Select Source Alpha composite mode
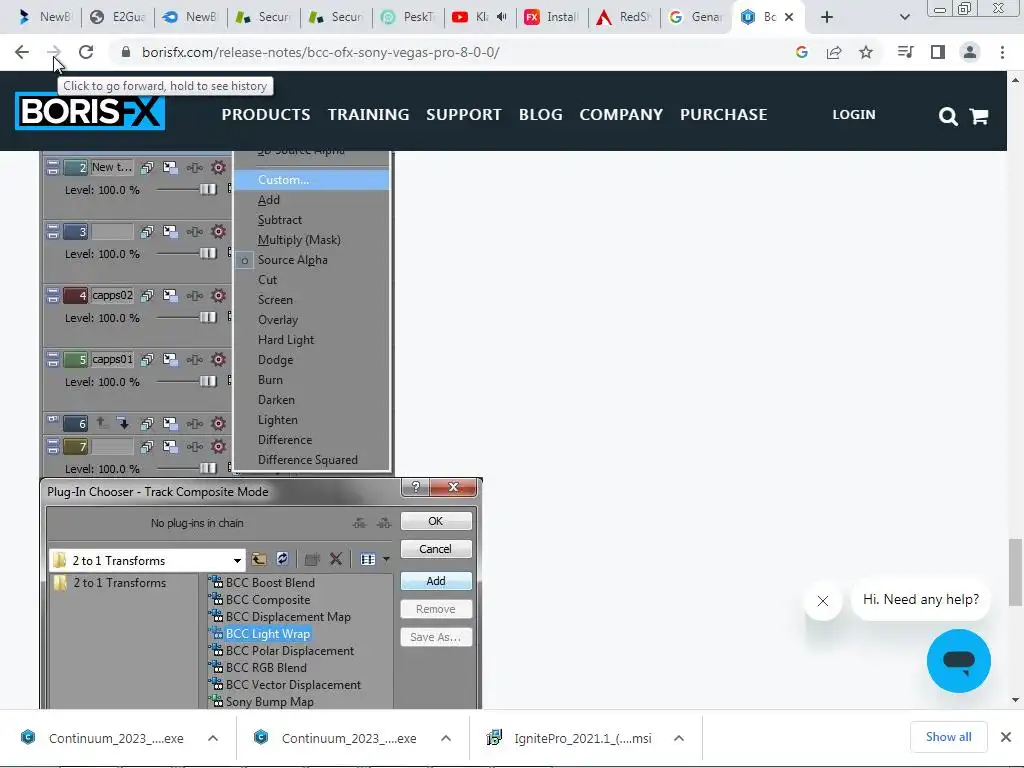Screen dimensions: 1024x768 tap(293, 260)
